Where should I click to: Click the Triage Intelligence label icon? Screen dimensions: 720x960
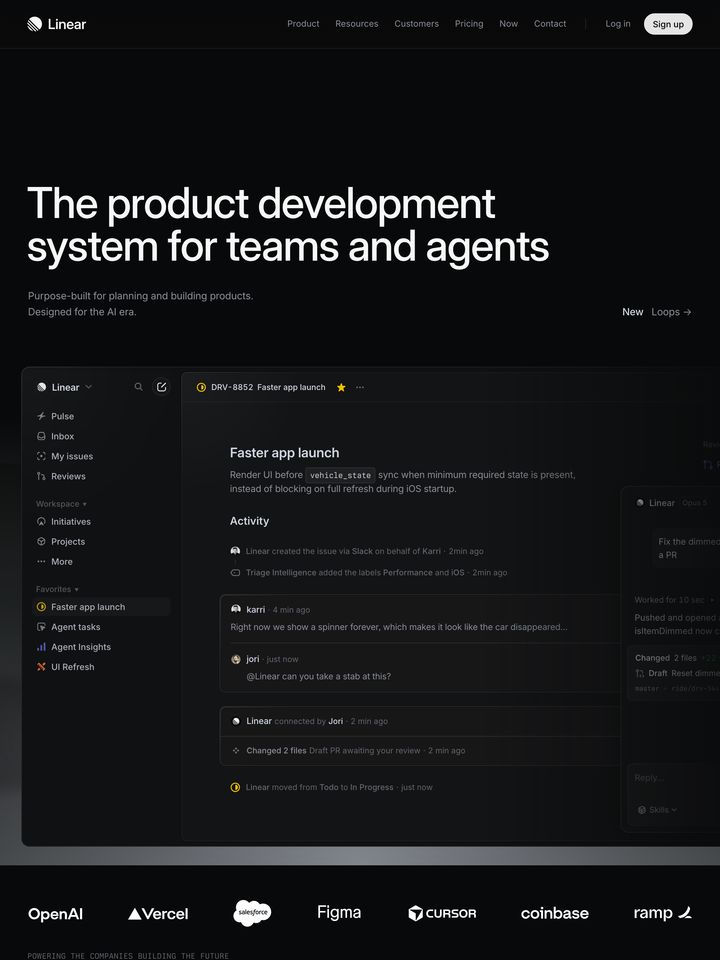[x=235, y=572]
